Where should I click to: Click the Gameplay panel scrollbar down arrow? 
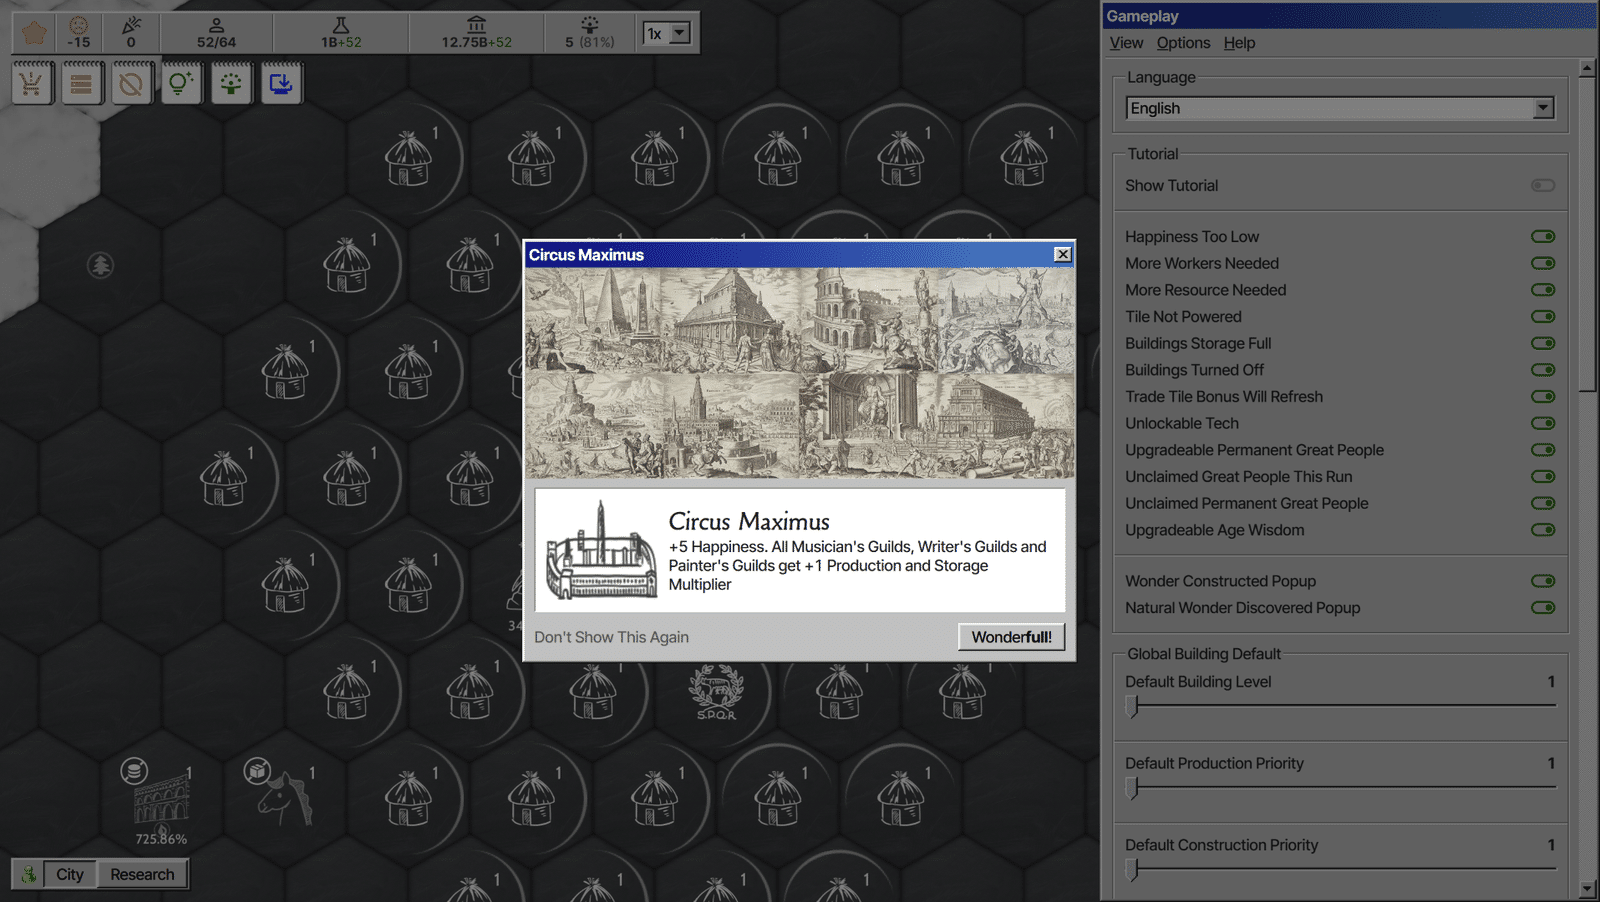point(1587,888)
